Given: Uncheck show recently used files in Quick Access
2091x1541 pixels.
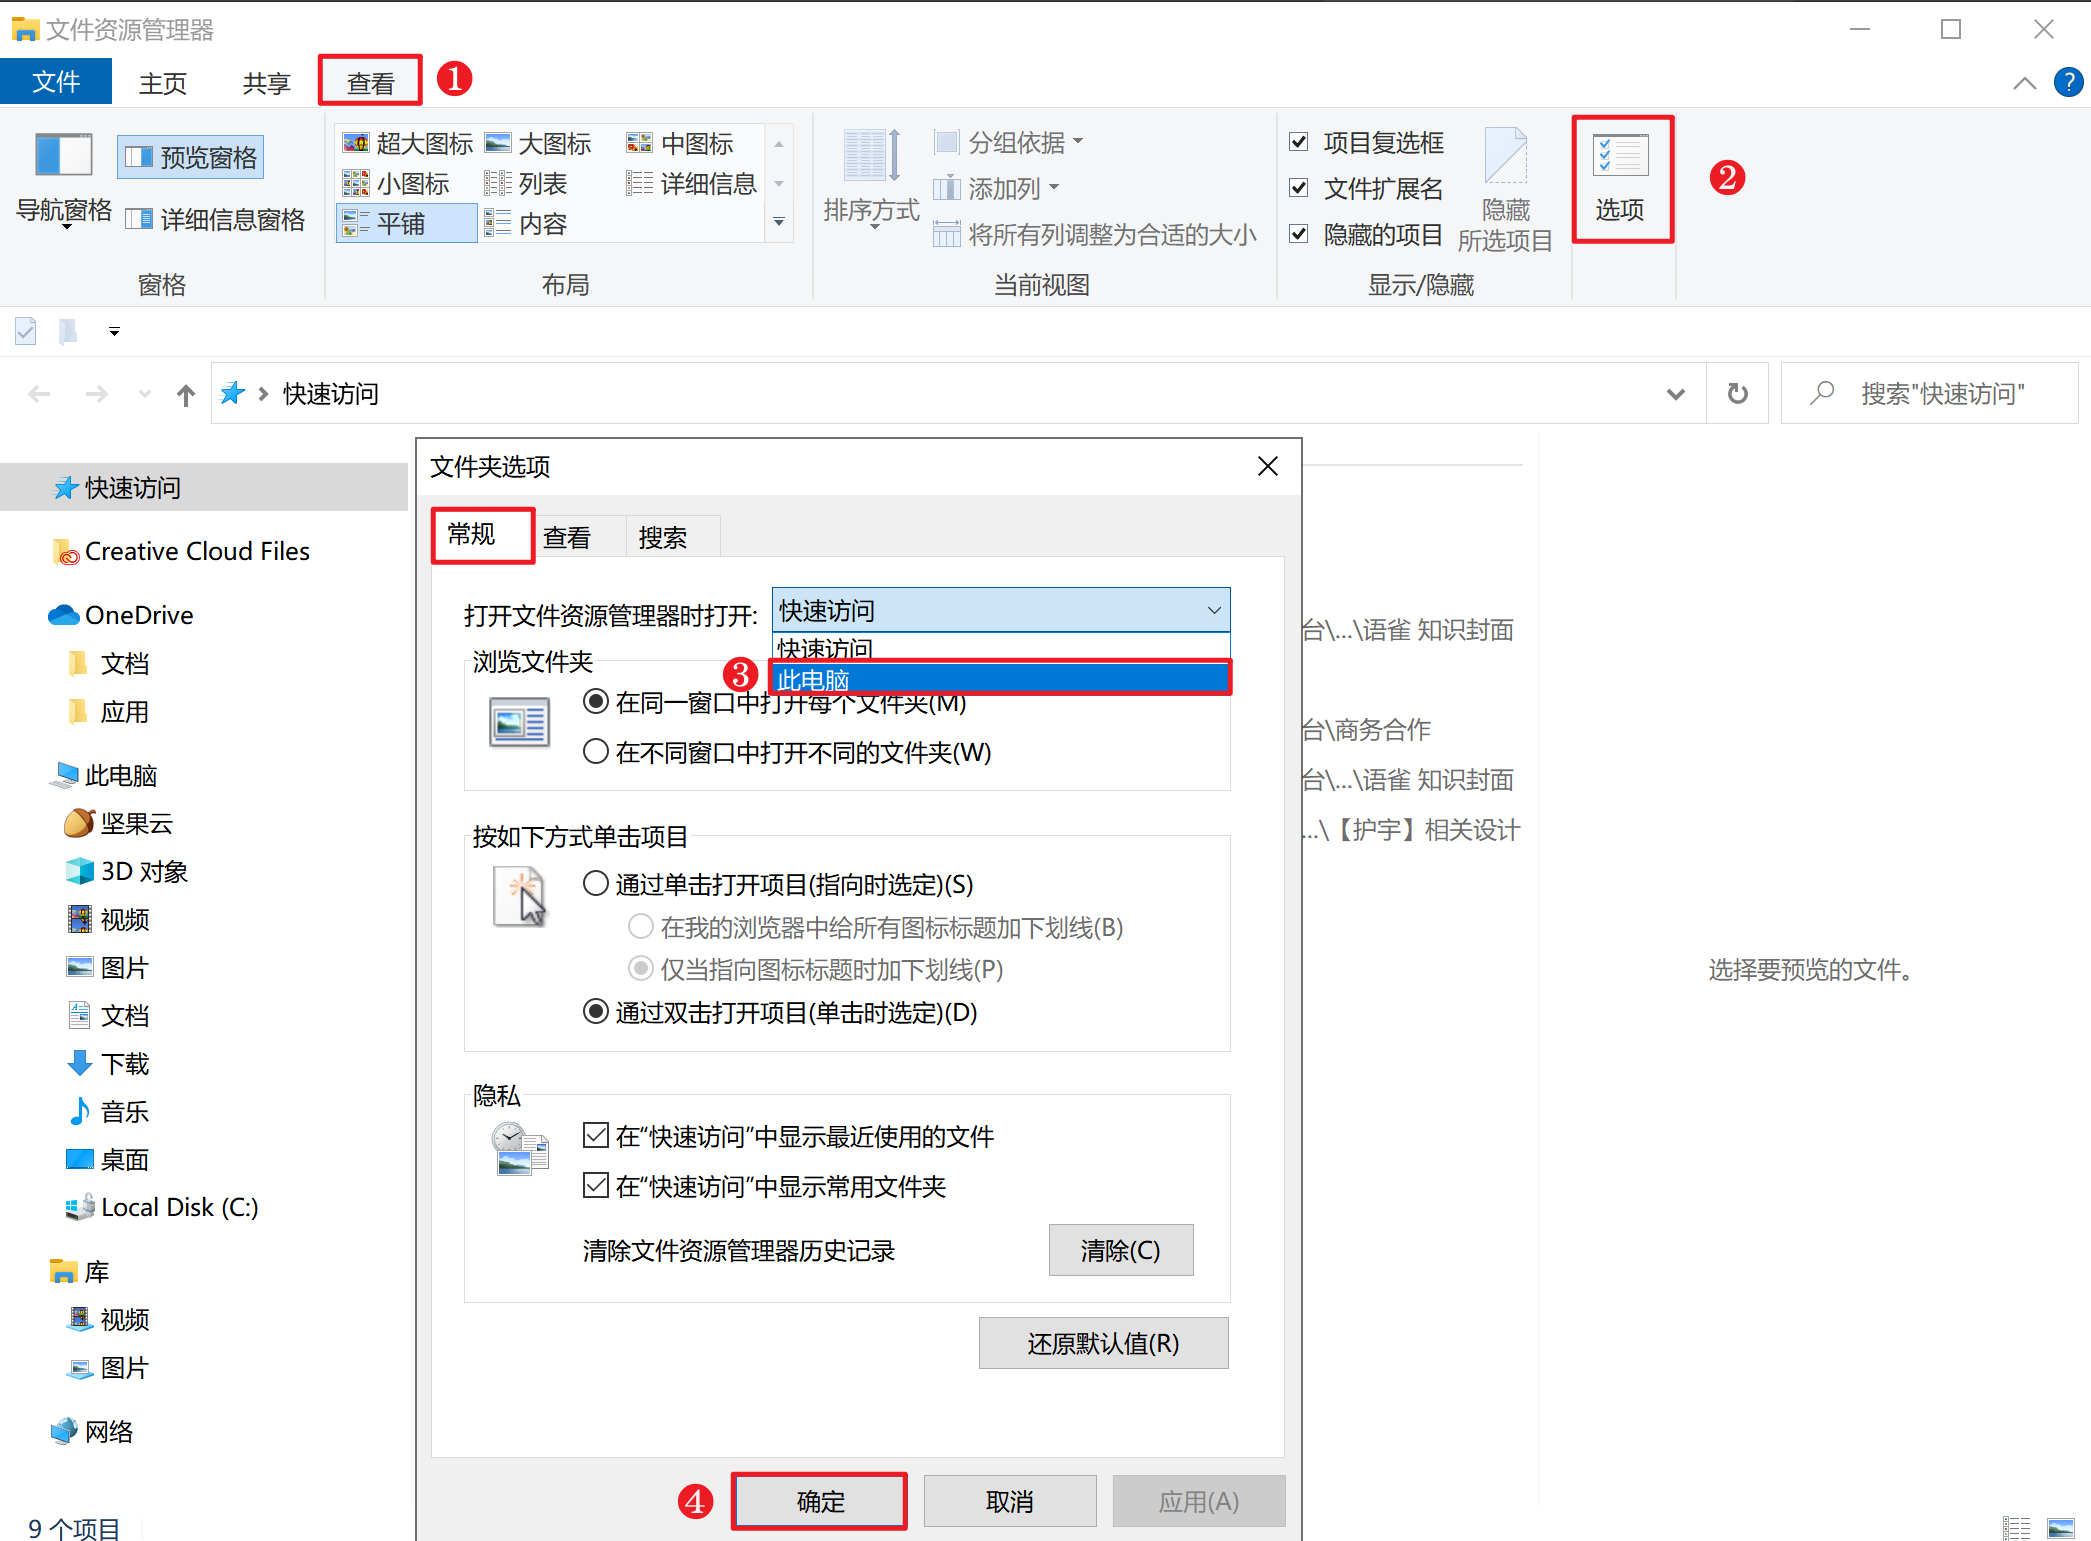Looking at the screenshot, I should pos(596,1135).
